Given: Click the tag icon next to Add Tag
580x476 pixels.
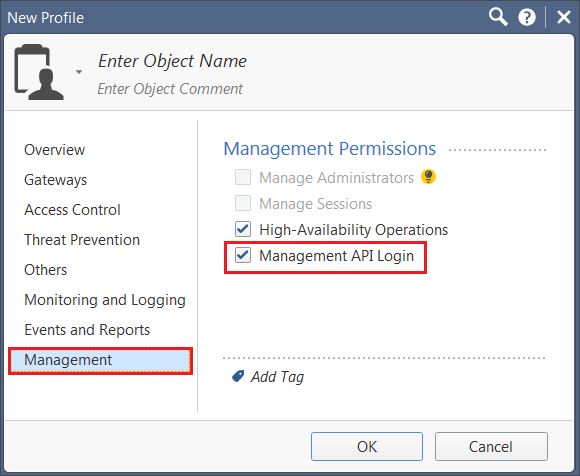Looking at the screenshot, I should pos(238,377).
